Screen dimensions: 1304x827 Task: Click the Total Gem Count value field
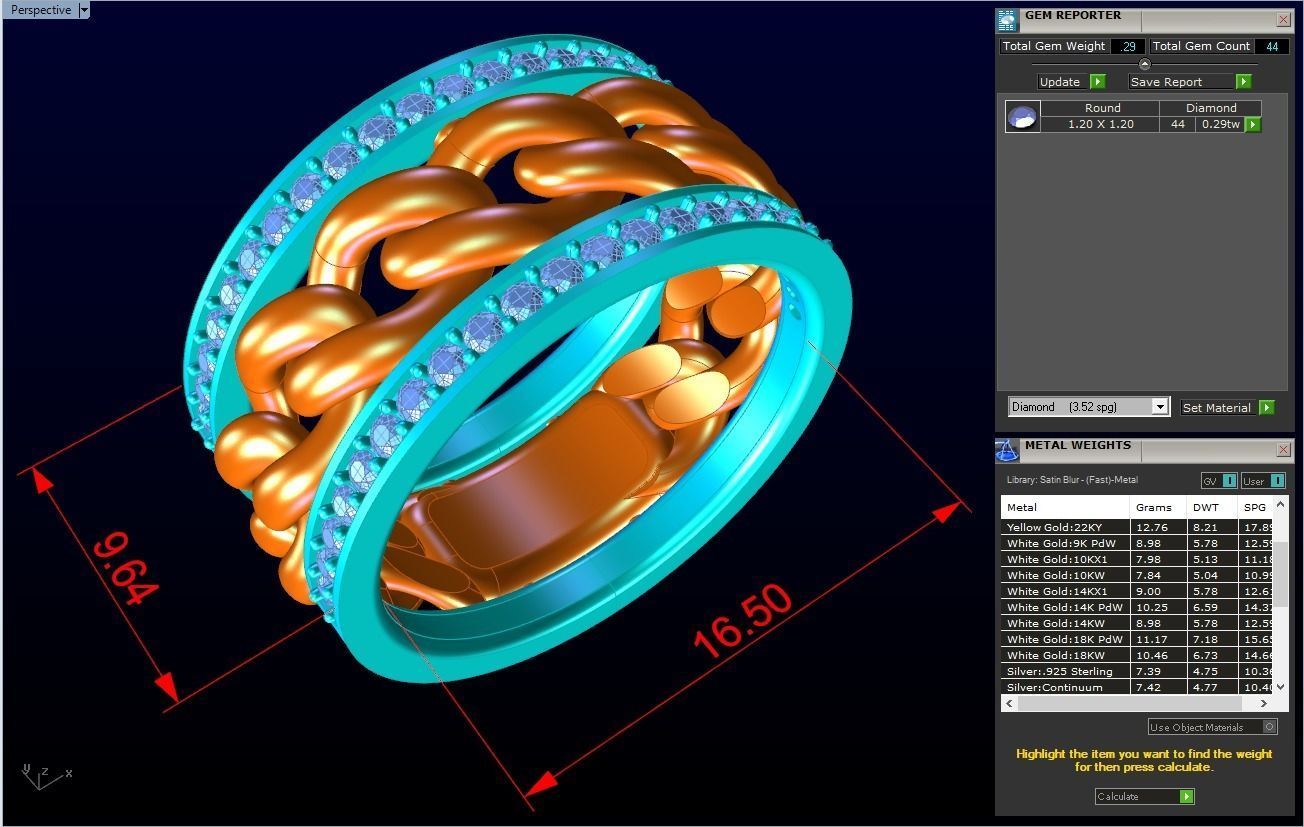coord(1272,46)
